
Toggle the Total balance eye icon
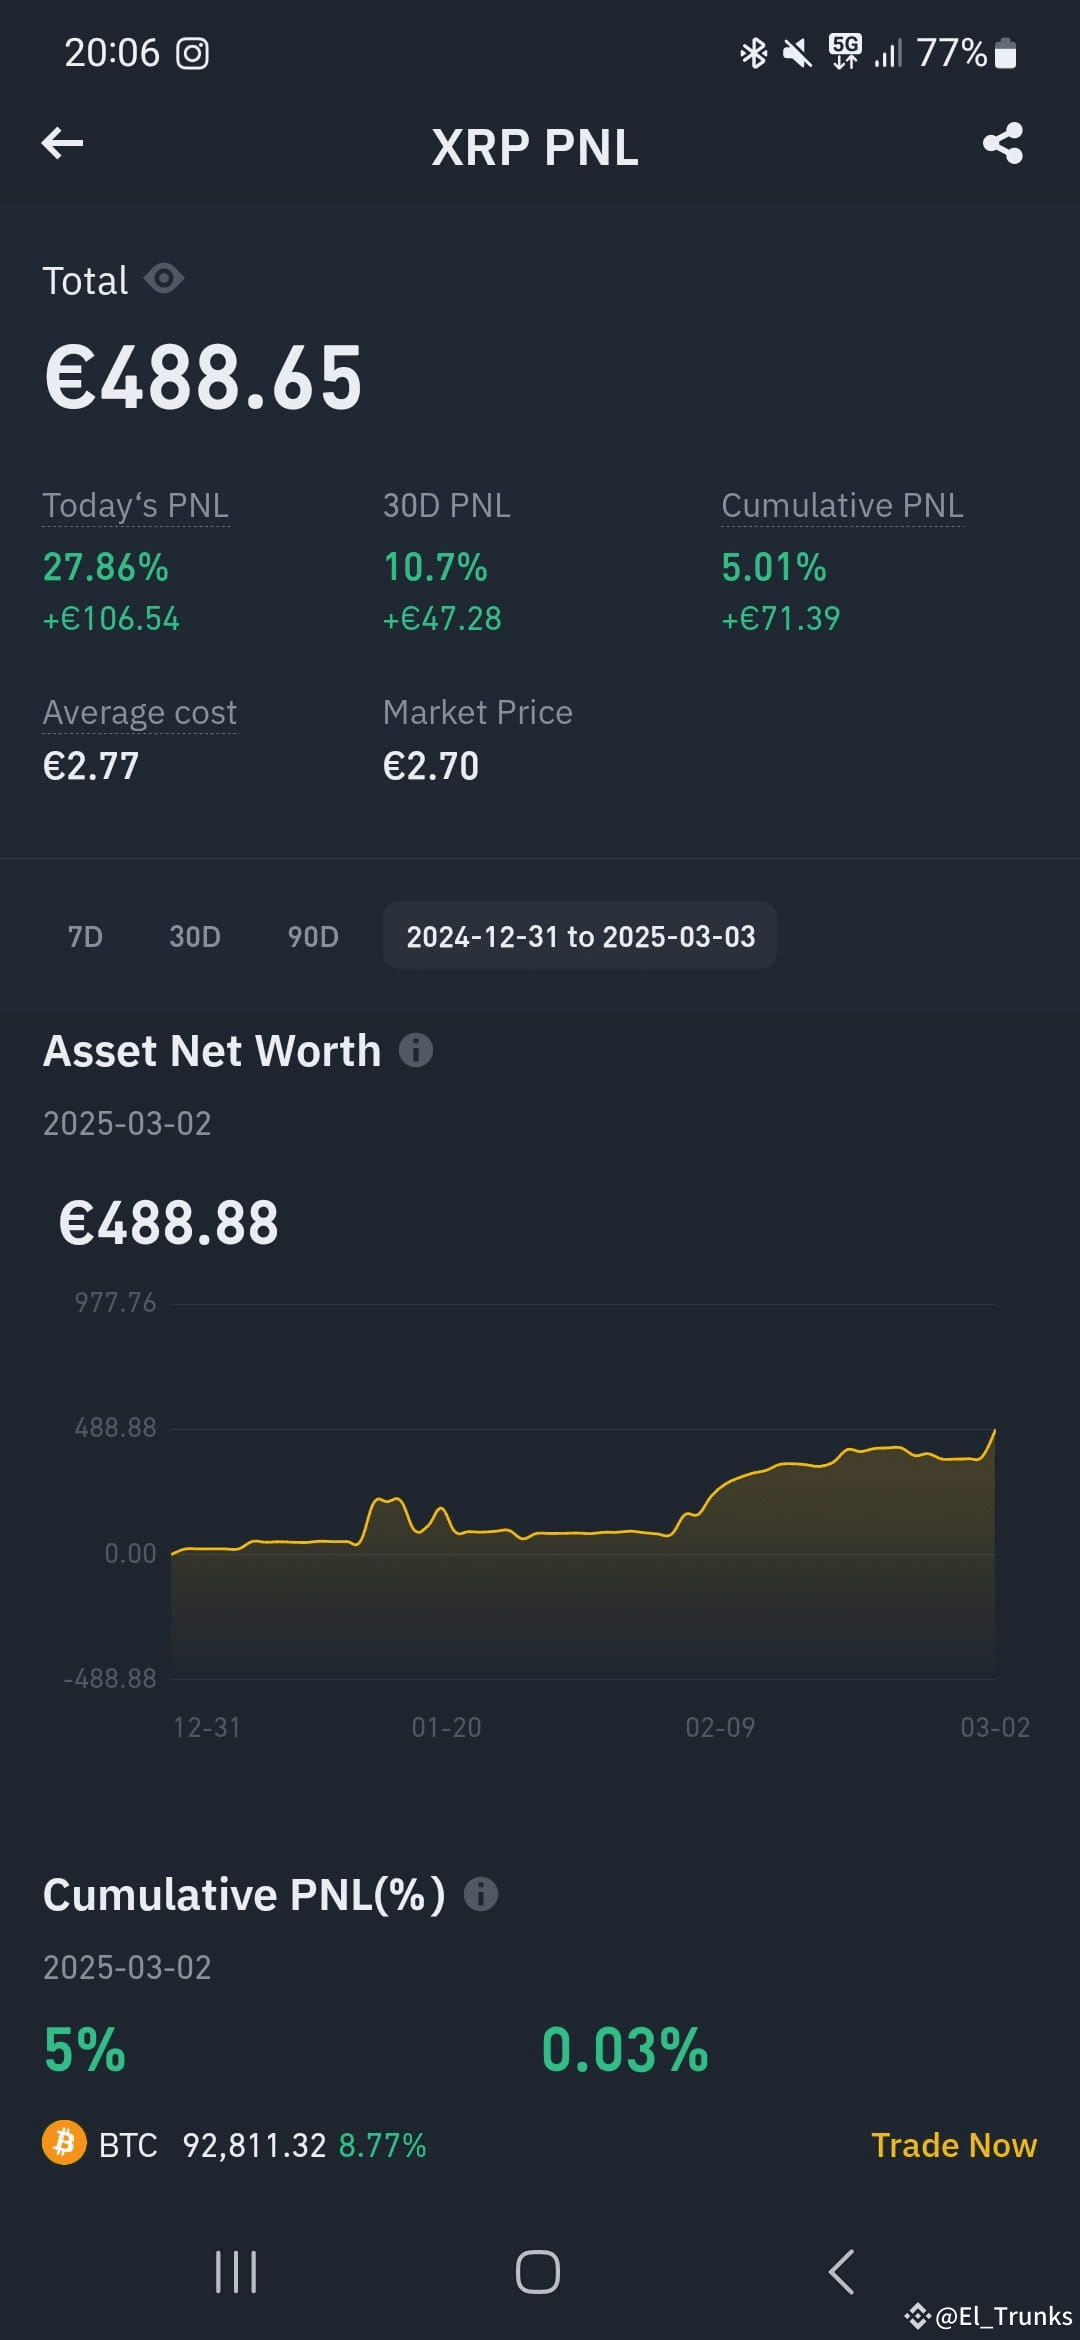164,278
